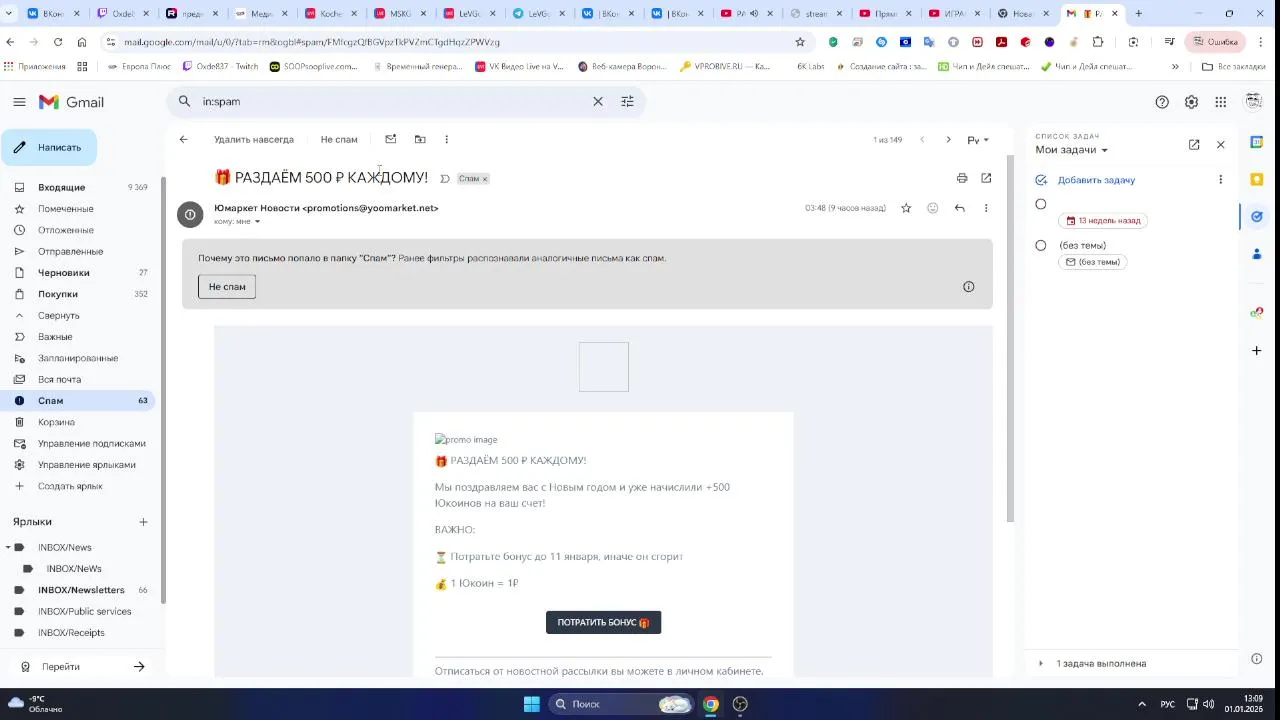This screenshot has width=1280, height=720.
Task: Collapse the INBOX/News label tree
Action: click(7, 547)
